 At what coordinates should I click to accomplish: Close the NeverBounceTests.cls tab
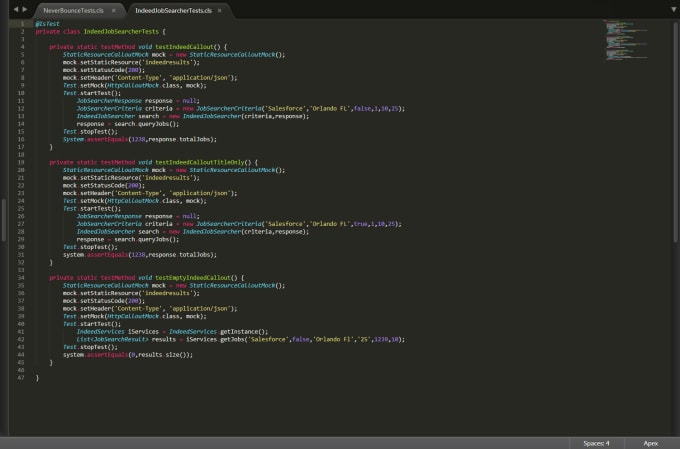tap(114, 10)
